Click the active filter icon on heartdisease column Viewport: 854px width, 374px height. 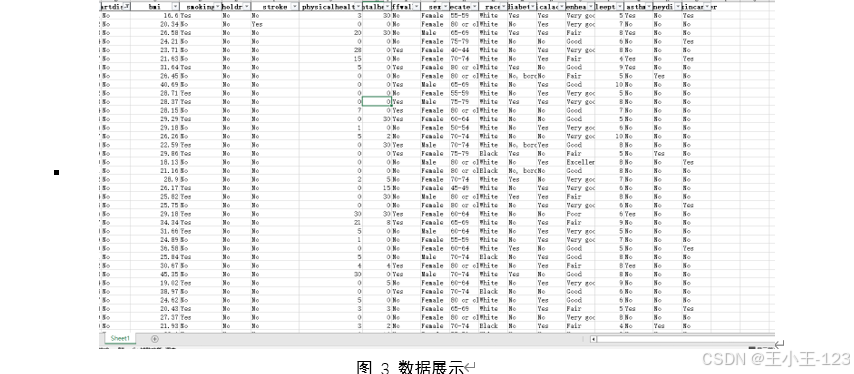[x=126, y=7]
